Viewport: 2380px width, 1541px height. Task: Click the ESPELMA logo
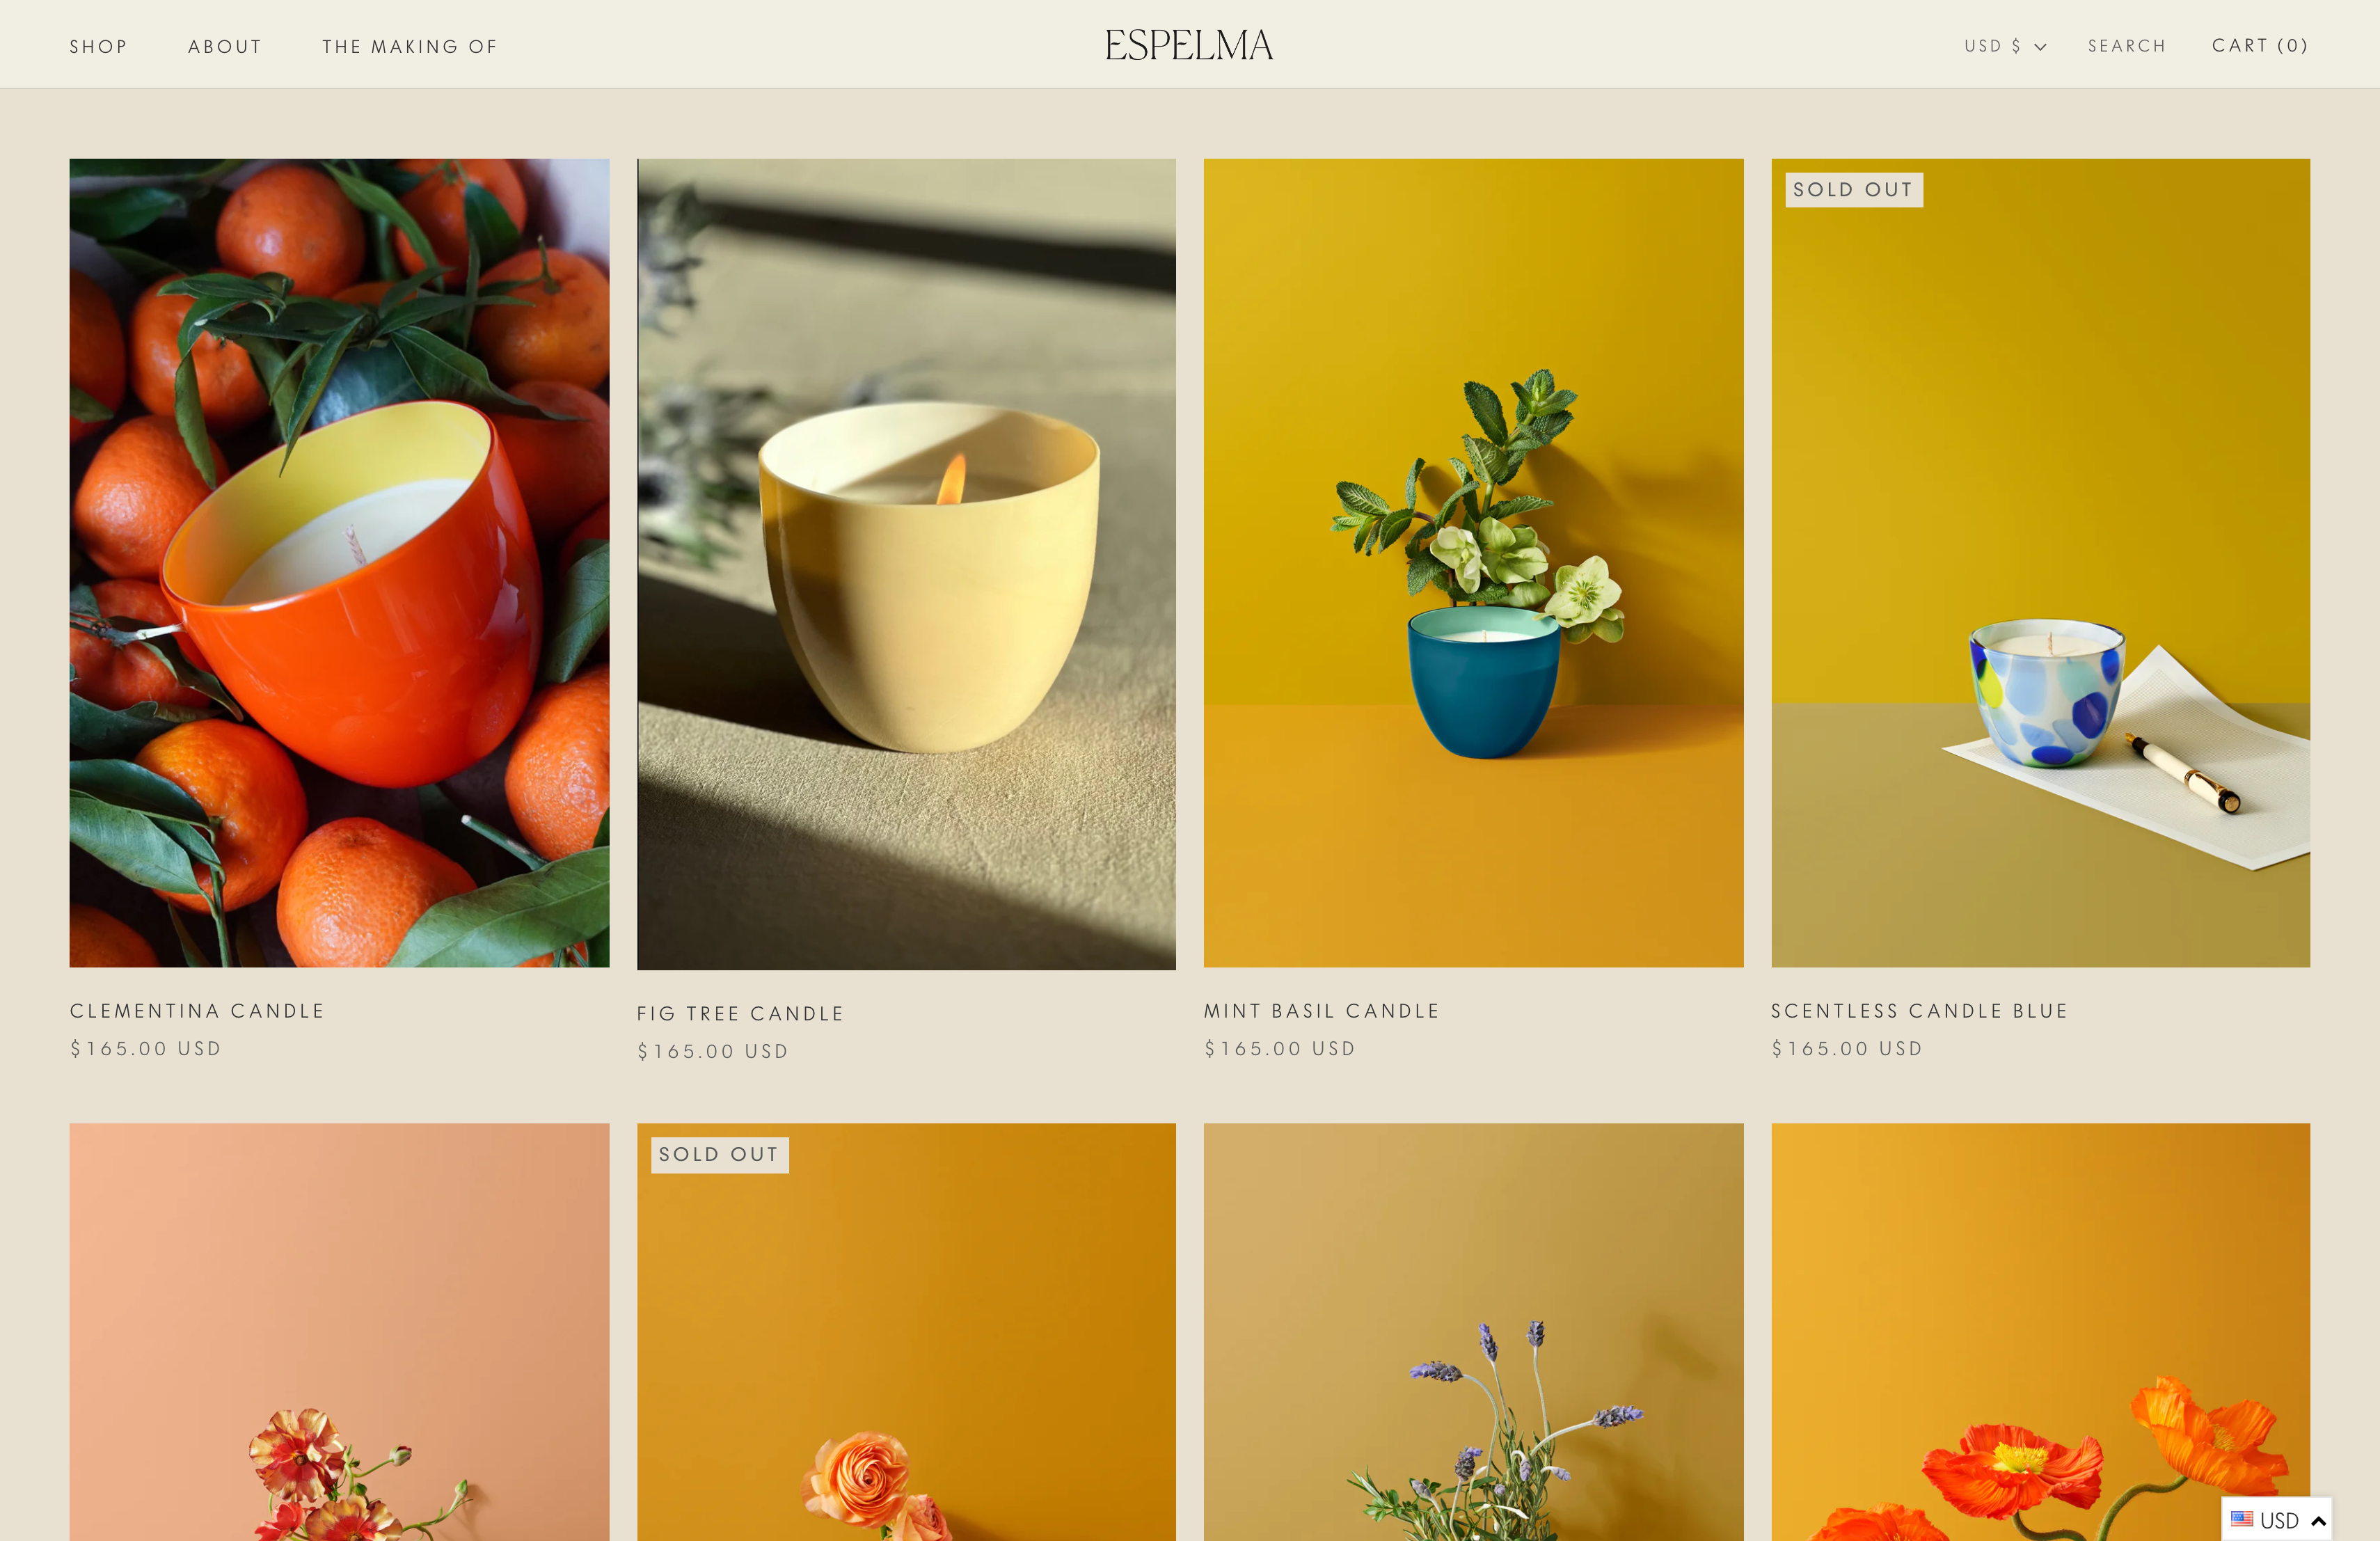click(x=1189, y=45)
